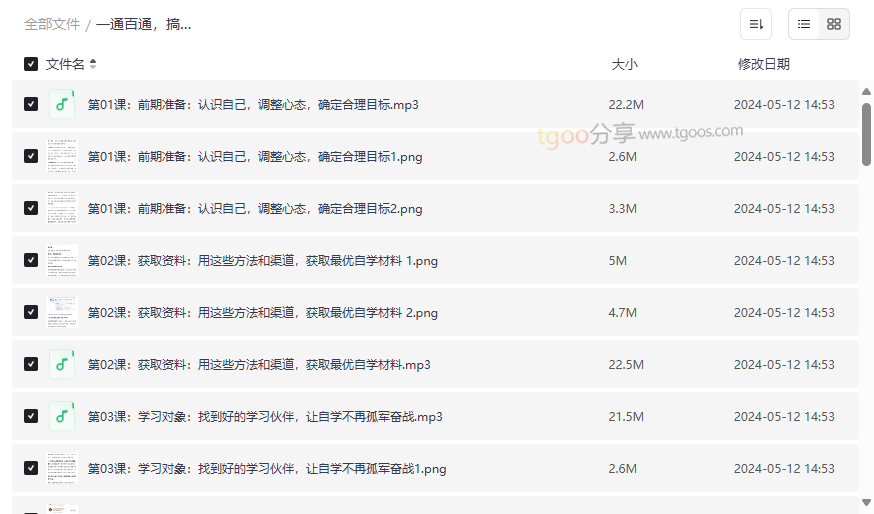Open the sort order button

(756, 24)
